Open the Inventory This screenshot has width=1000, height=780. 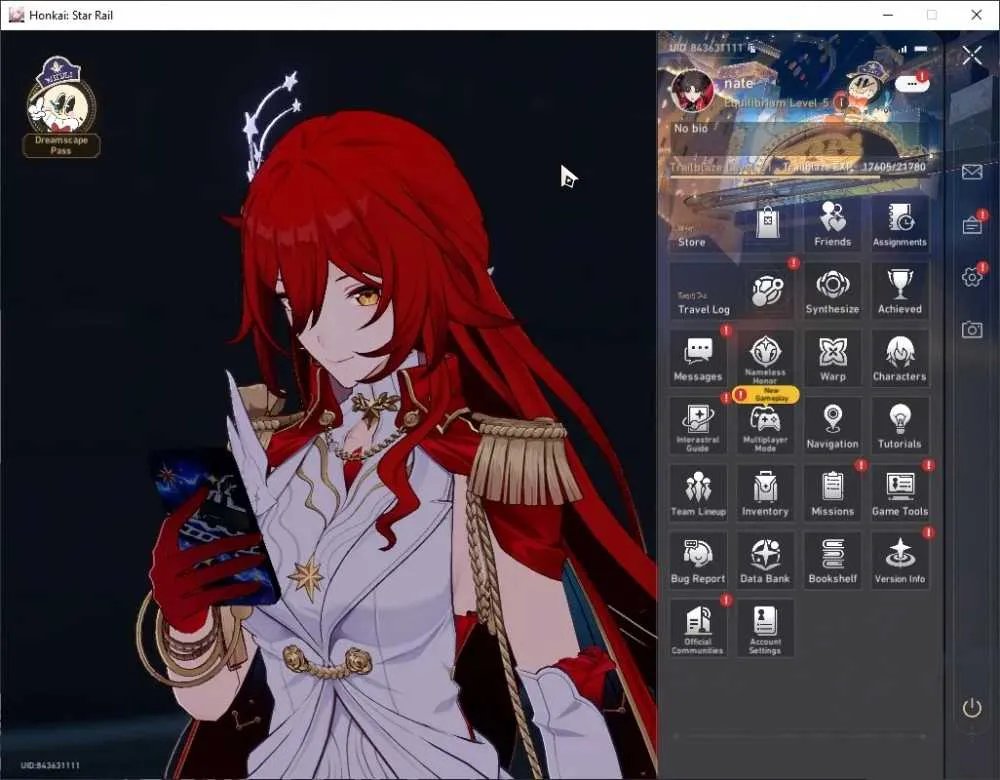[765, 494]
